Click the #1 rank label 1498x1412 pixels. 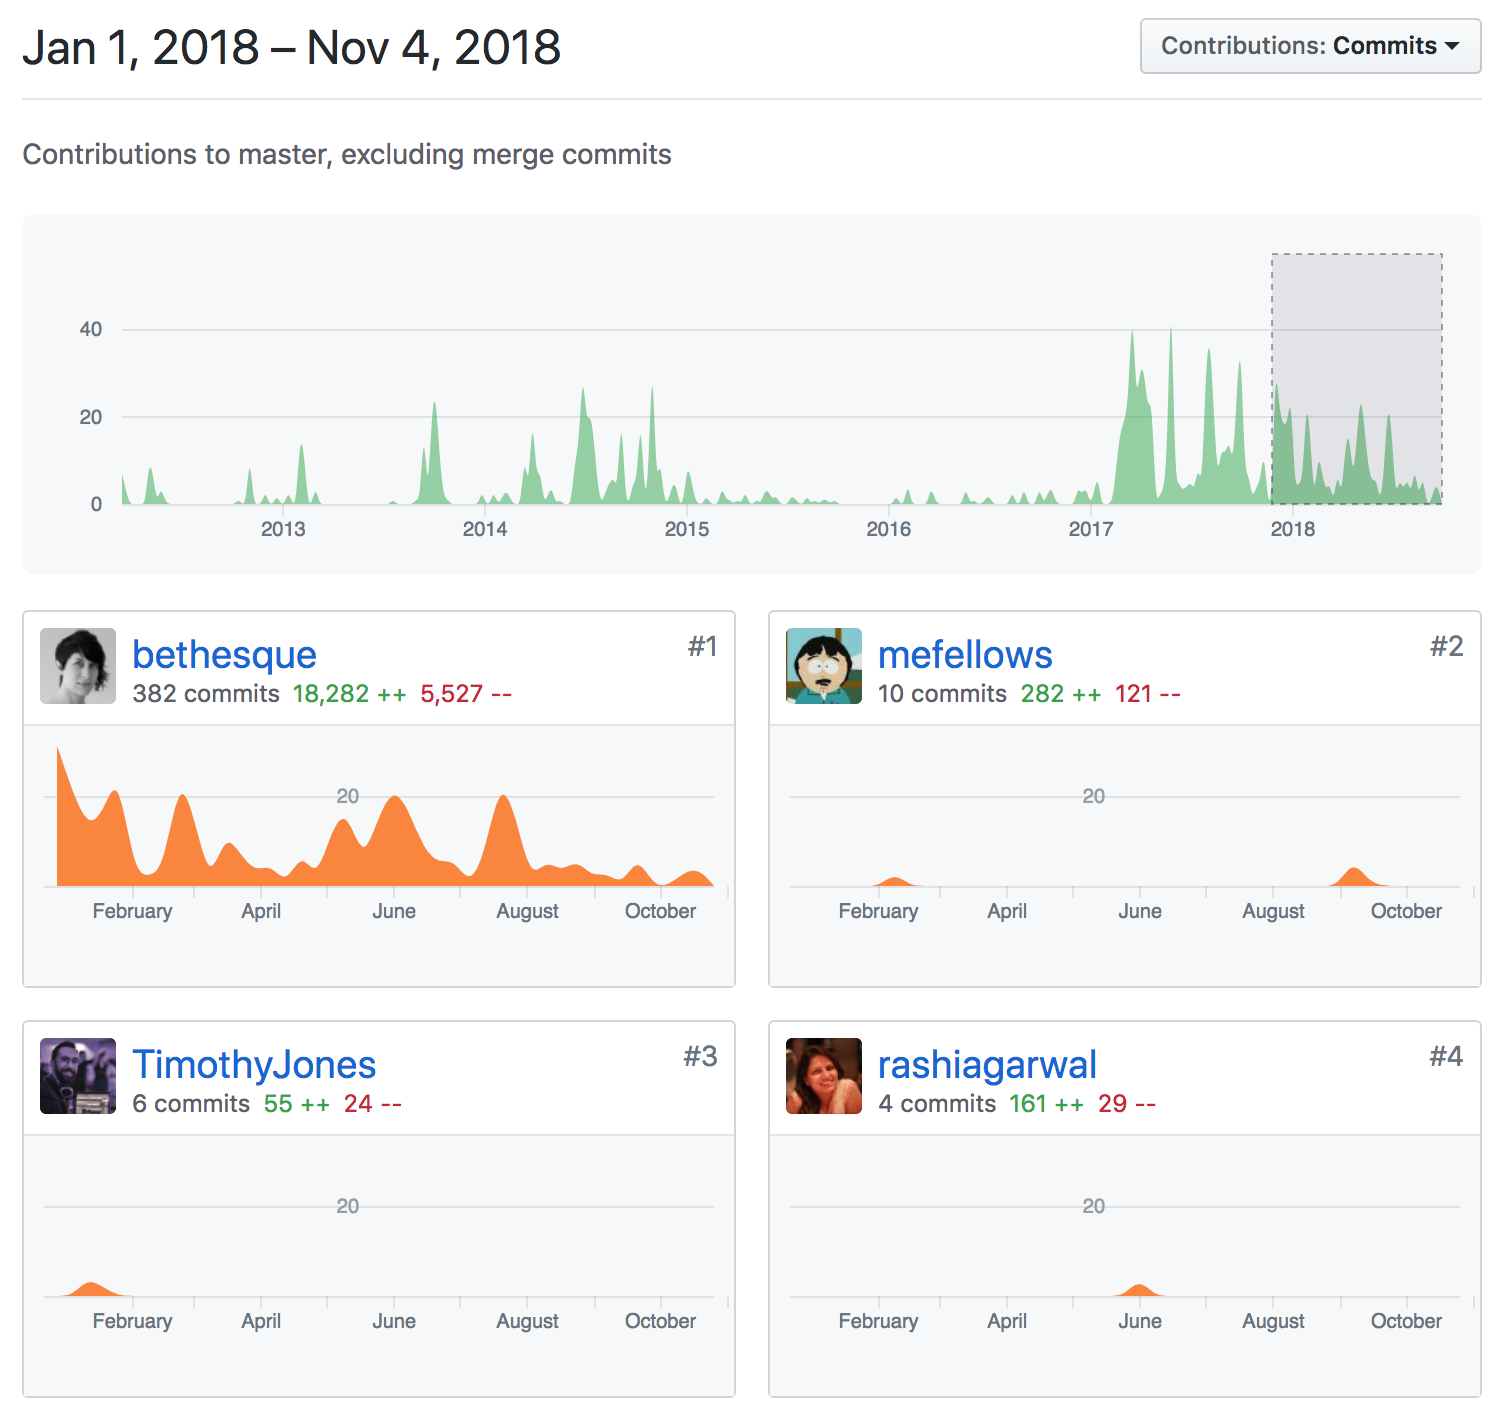point(702,647)
